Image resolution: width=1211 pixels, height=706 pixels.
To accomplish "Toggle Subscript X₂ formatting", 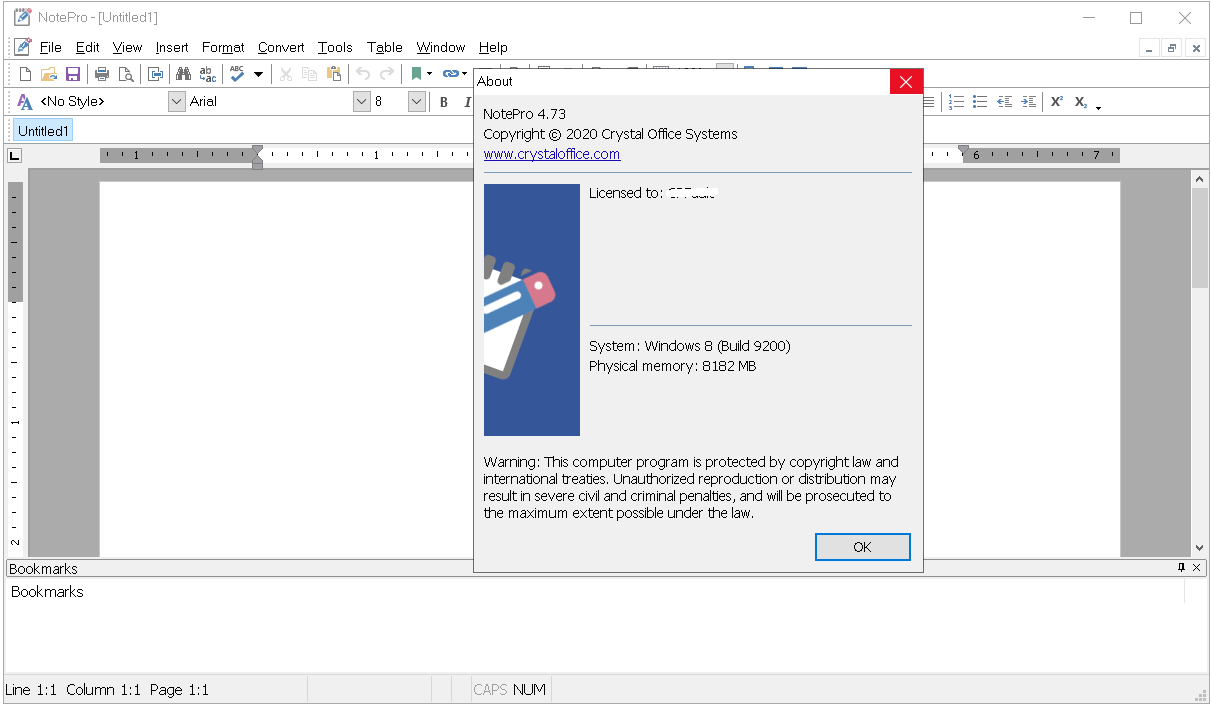I will coord(1081,101).
